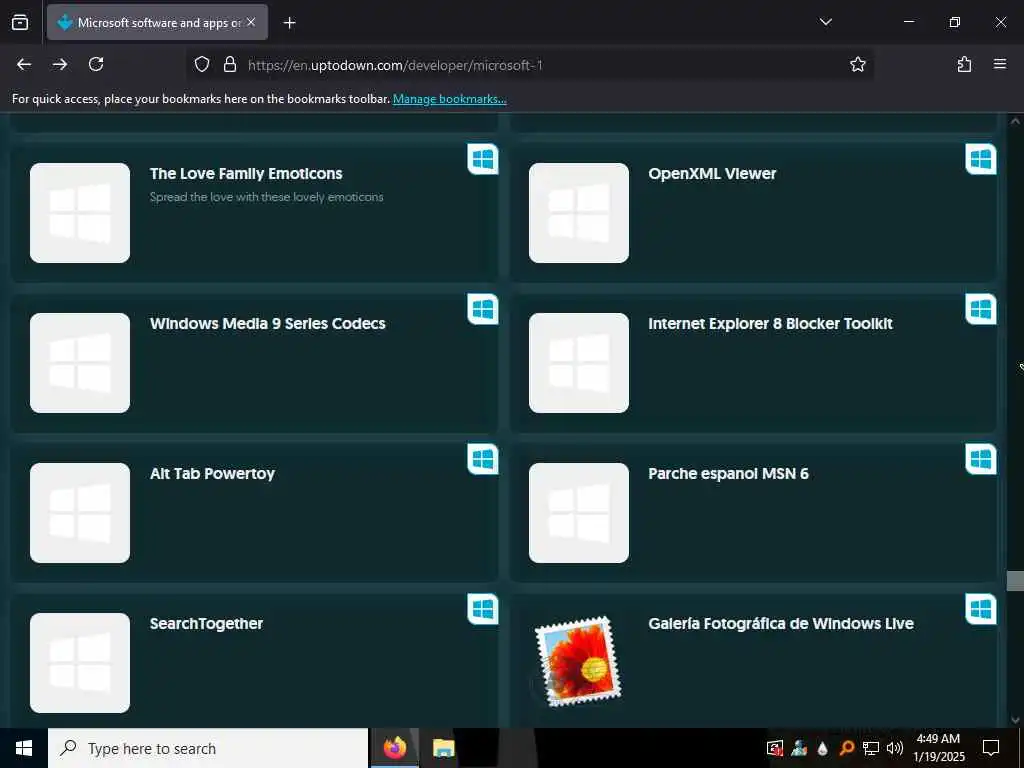Image resolution: width=1024 pixels, height=768 pixels.
Task: Open the Galería Fotográfica flower stamp icon
Action: click(579, 662)
